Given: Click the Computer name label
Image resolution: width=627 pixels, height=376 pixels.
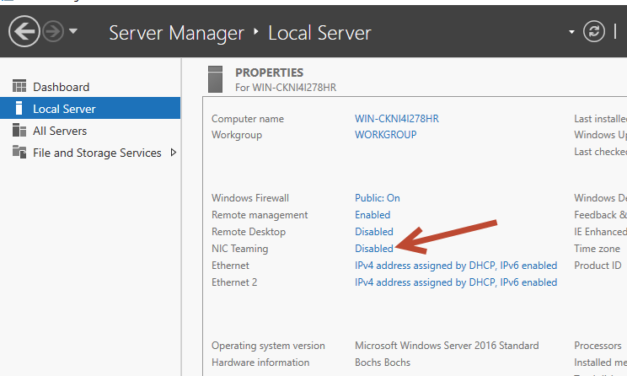Looking at the screenshot, I should tap(248, 119).
